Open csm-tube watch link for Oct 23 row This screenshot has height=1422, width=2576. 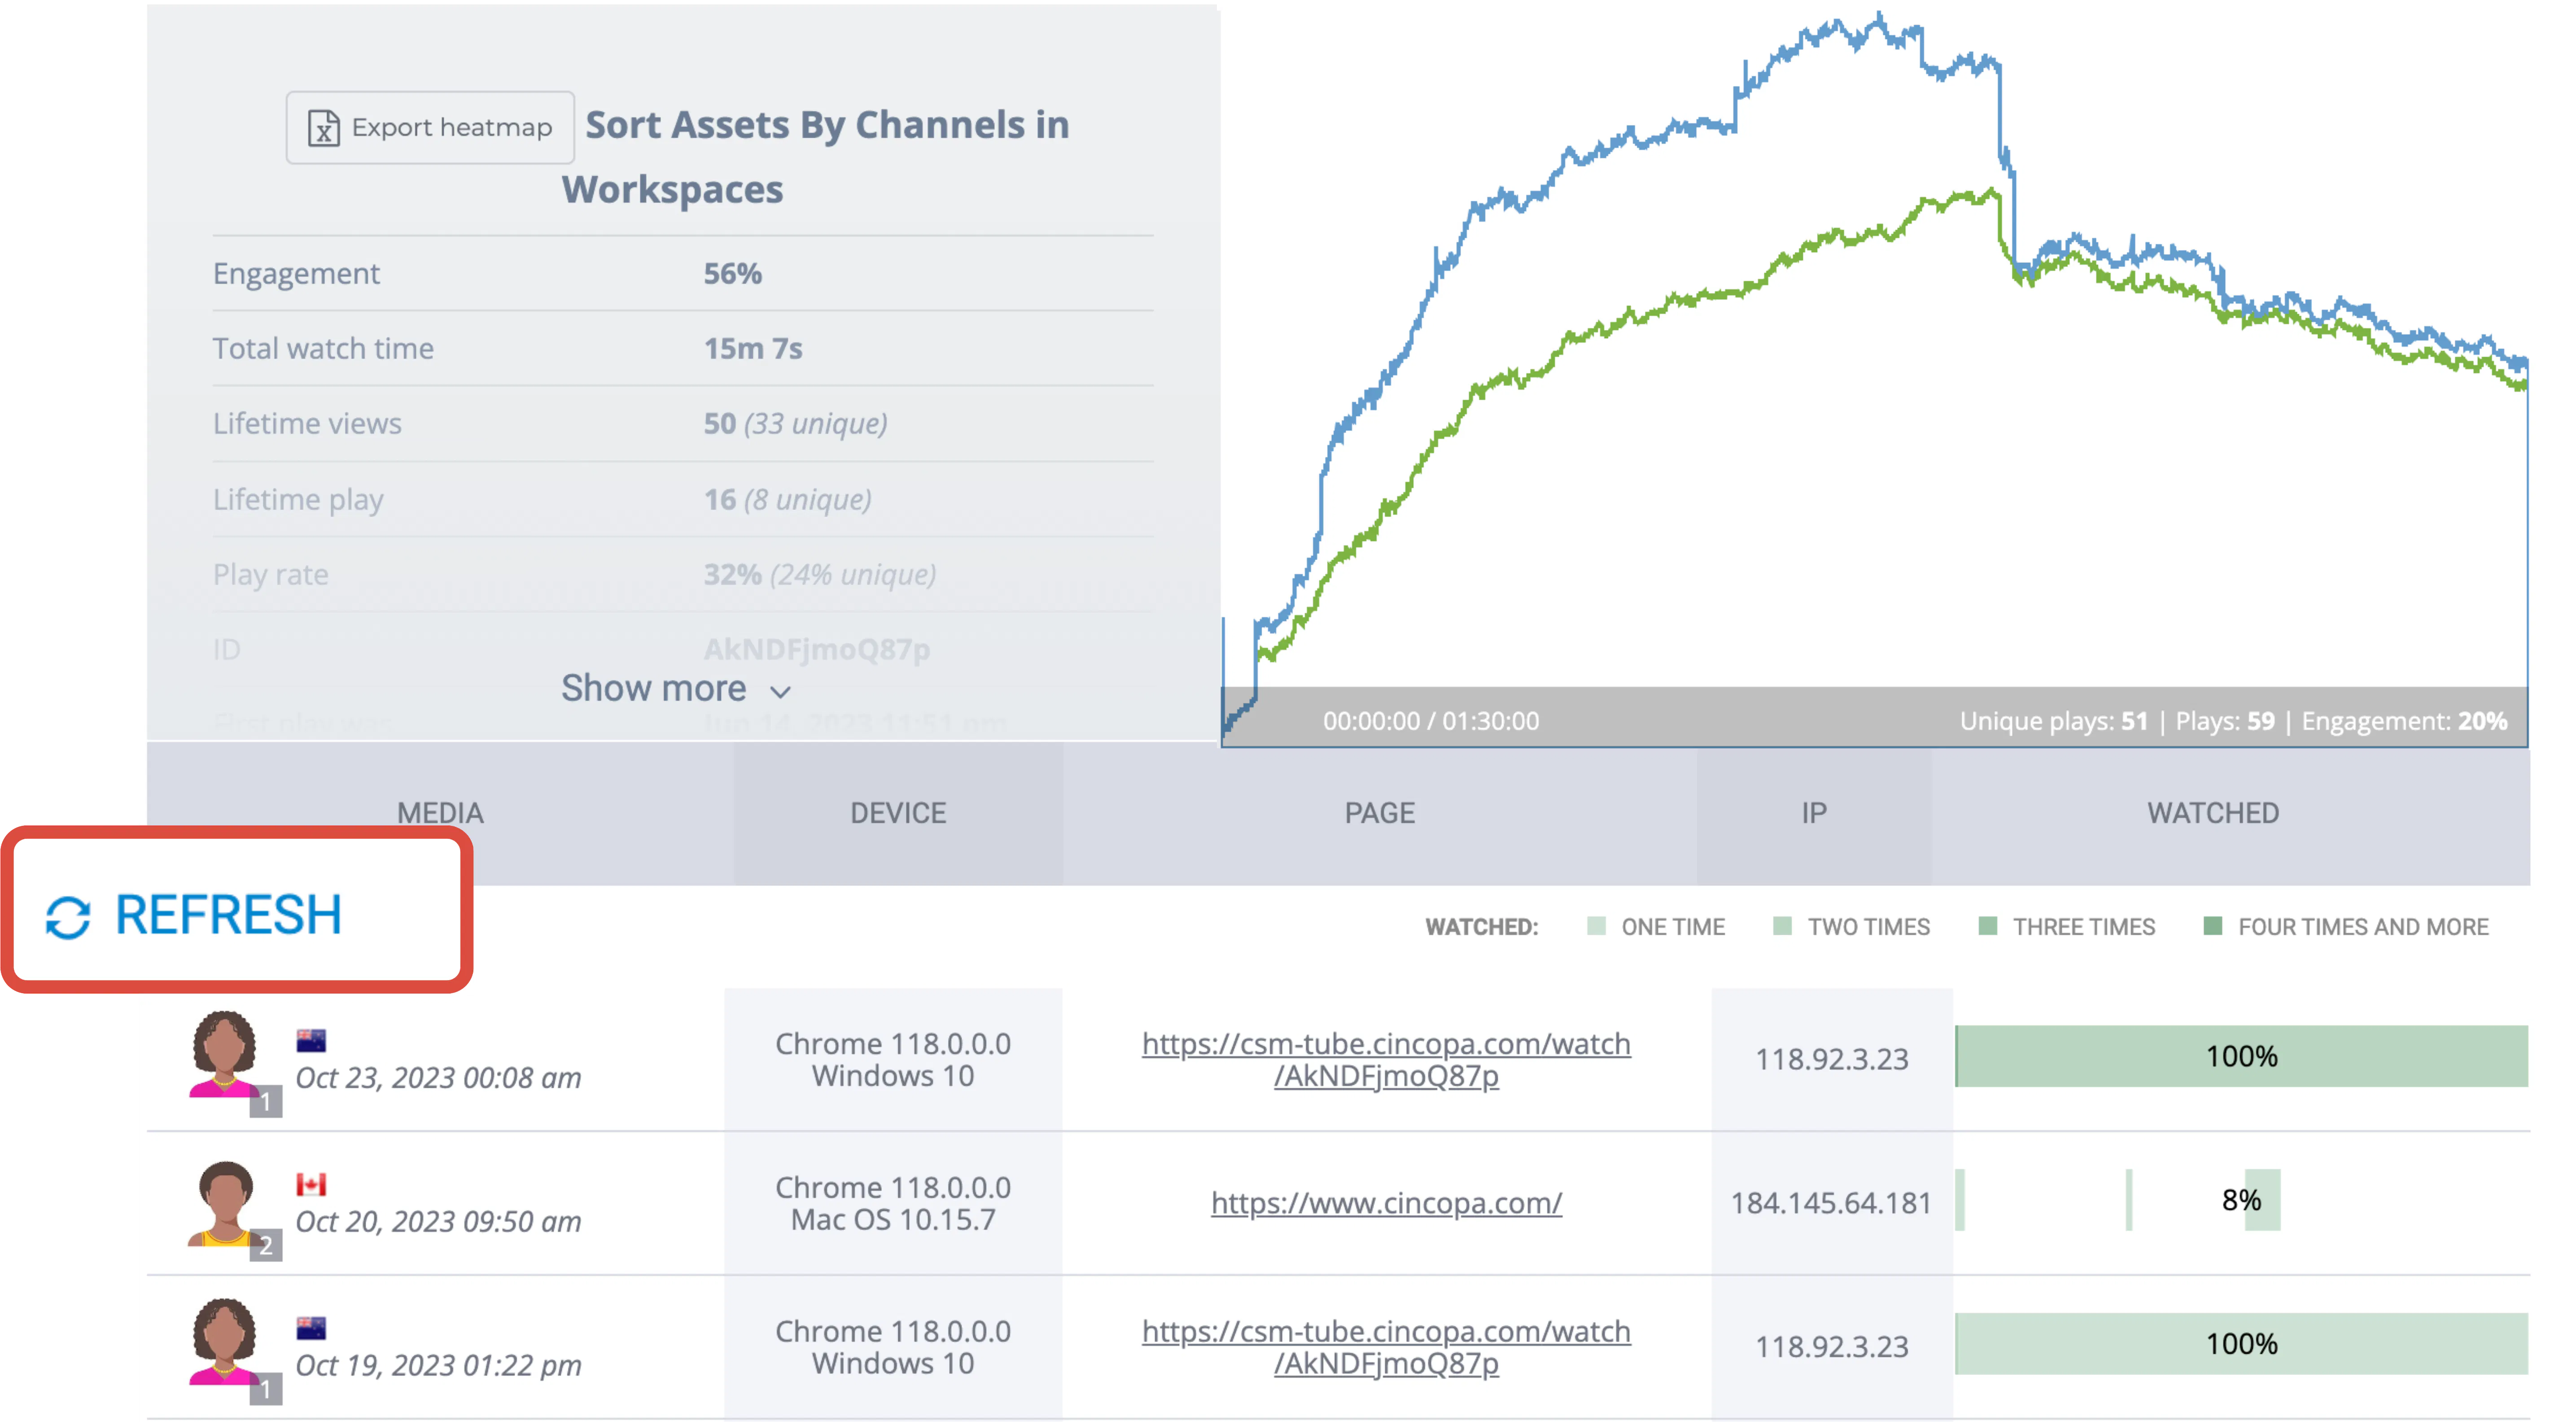click(x=1386, y=1059)
